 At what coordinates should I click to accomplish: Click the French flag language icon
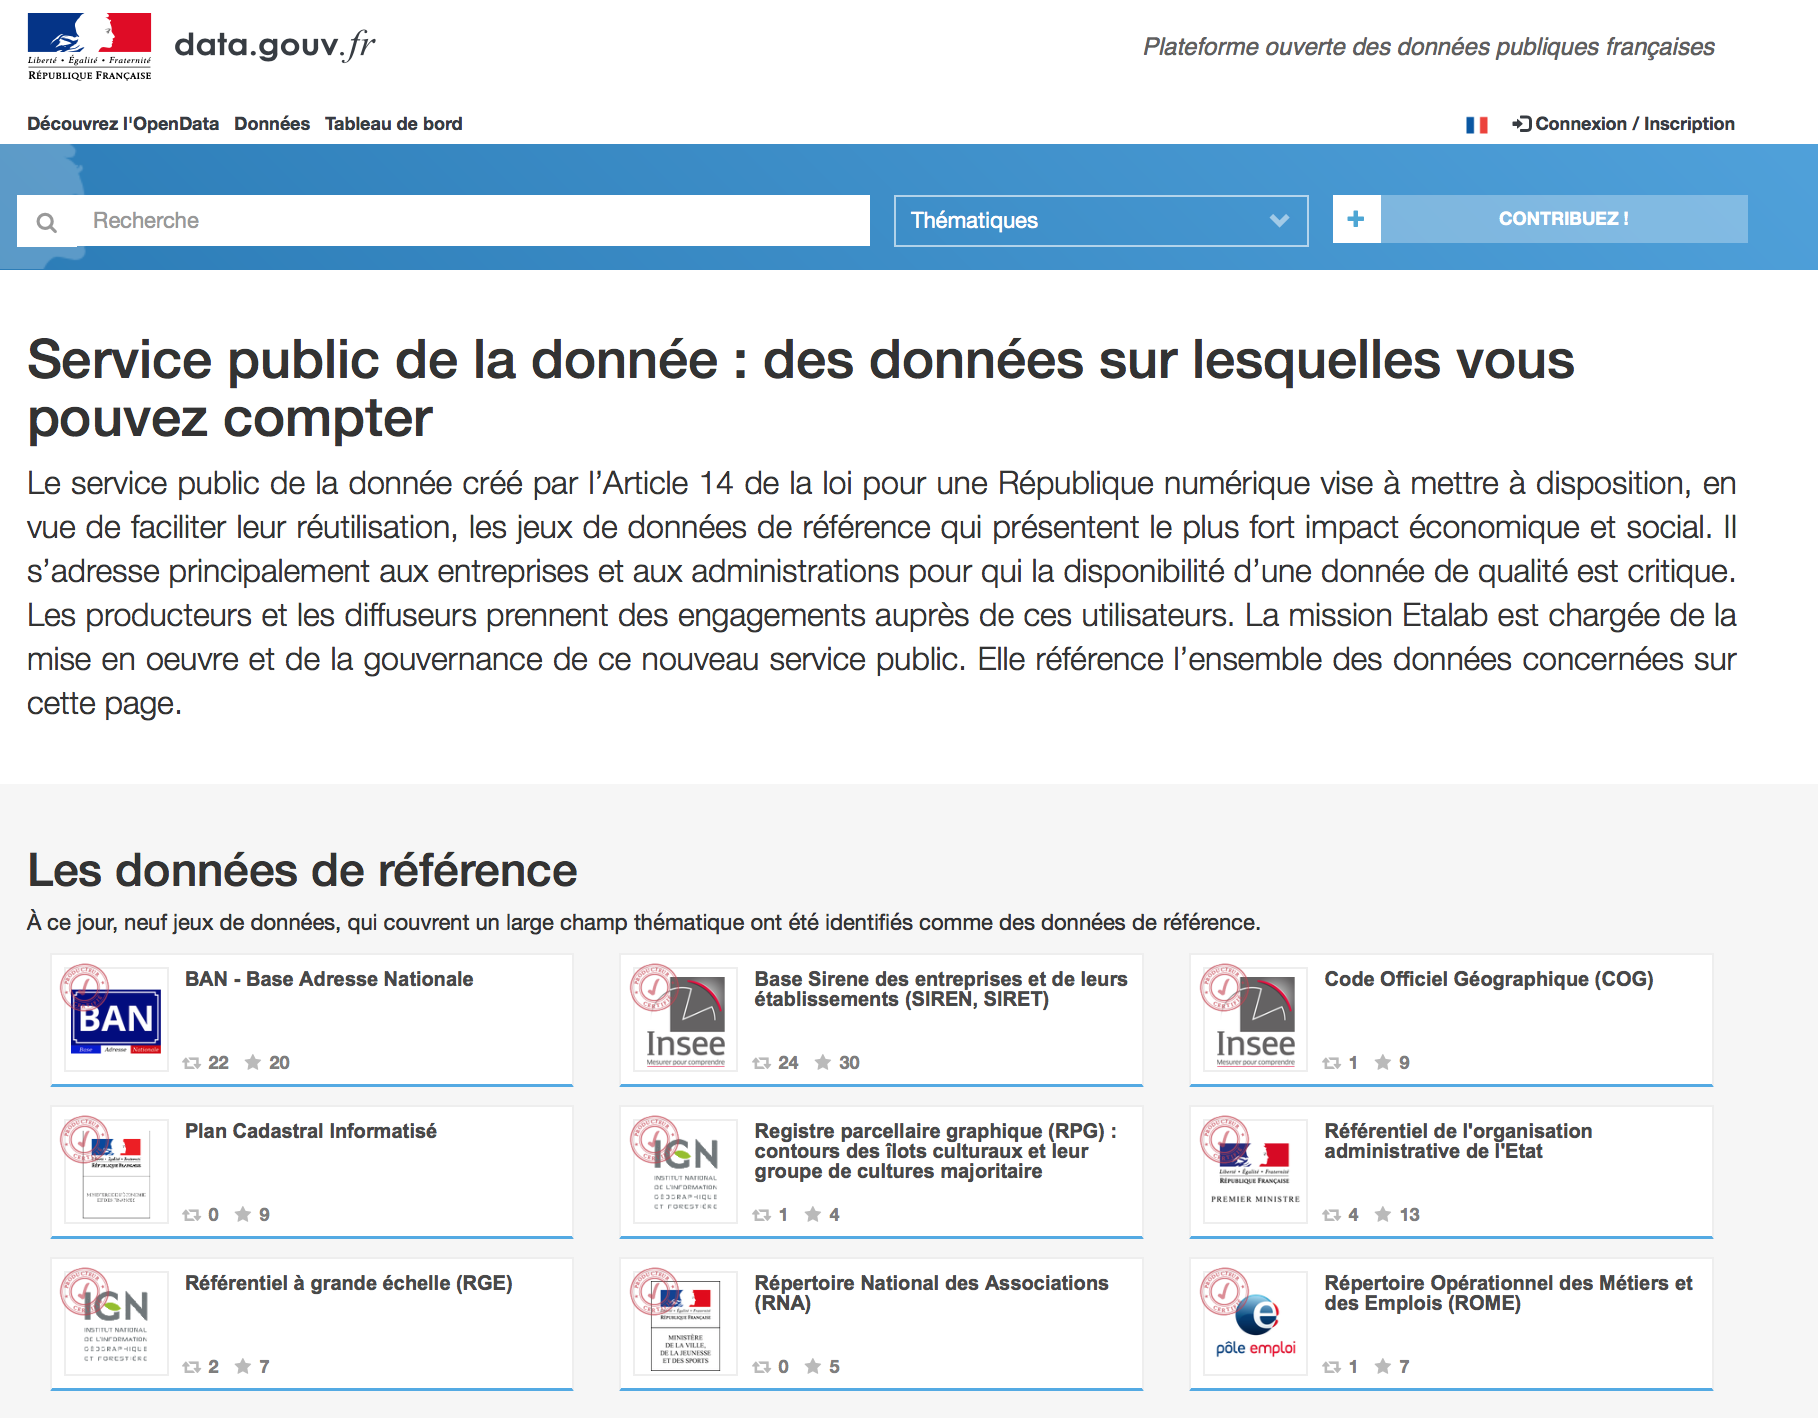[x=1477, y=125]
